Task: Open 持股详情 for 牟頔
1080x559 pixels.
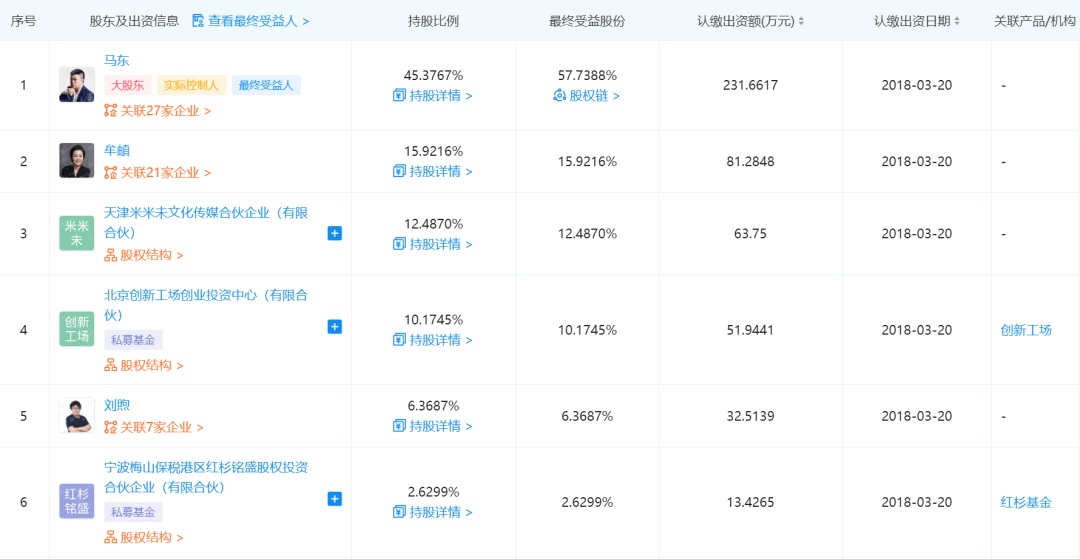Action: (433, 172)
